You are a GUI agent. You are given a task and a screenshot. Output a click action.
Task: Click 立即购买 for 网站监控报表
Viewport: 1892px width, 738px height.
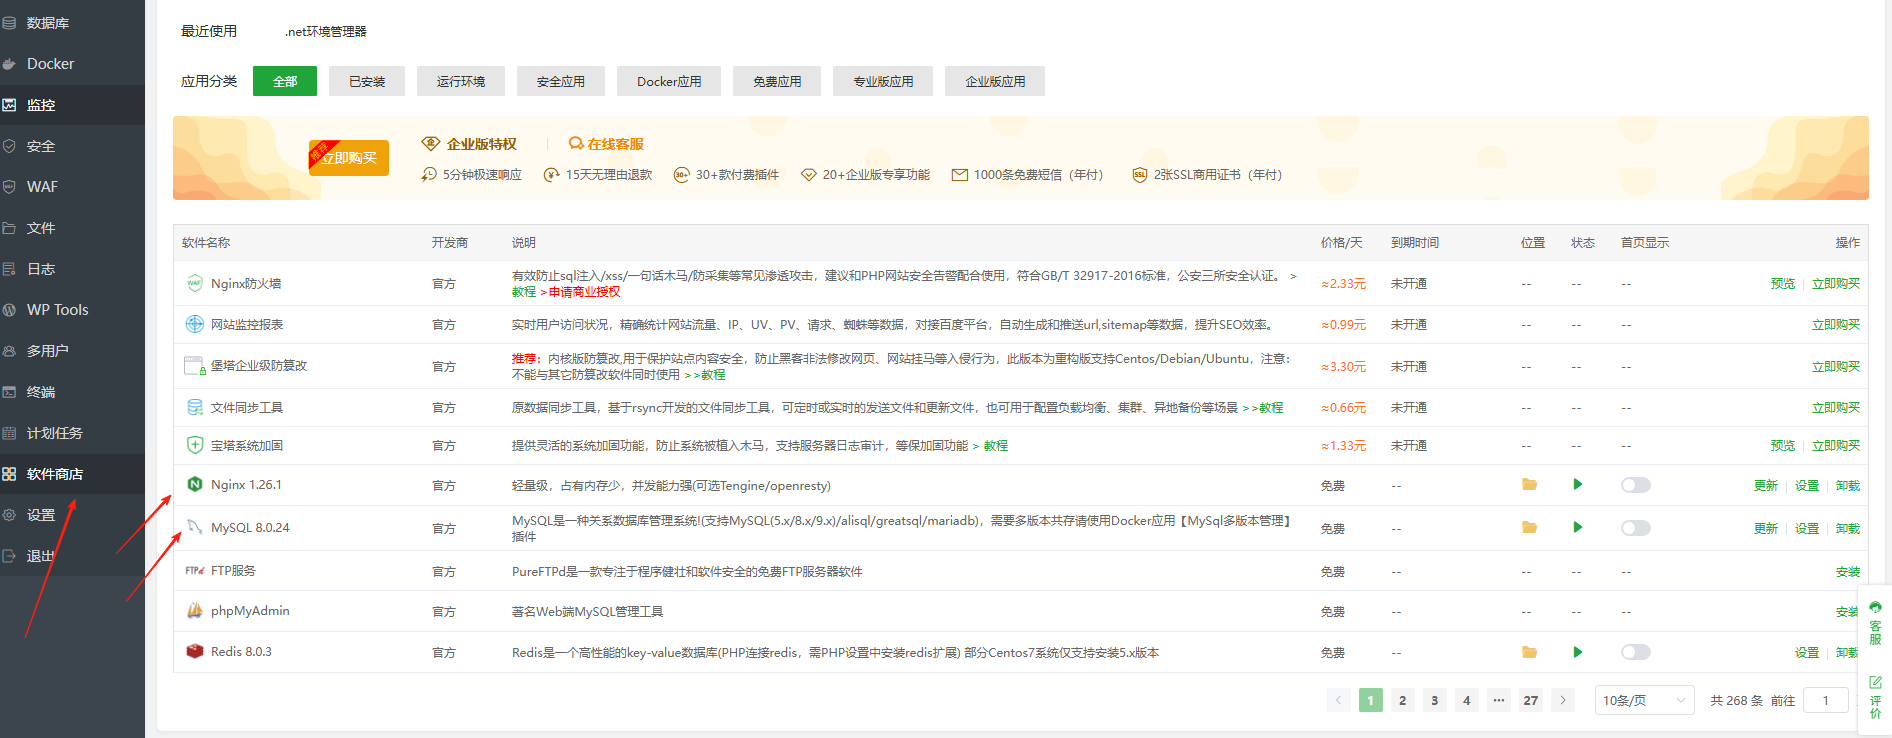click(x=1836, y=325)
